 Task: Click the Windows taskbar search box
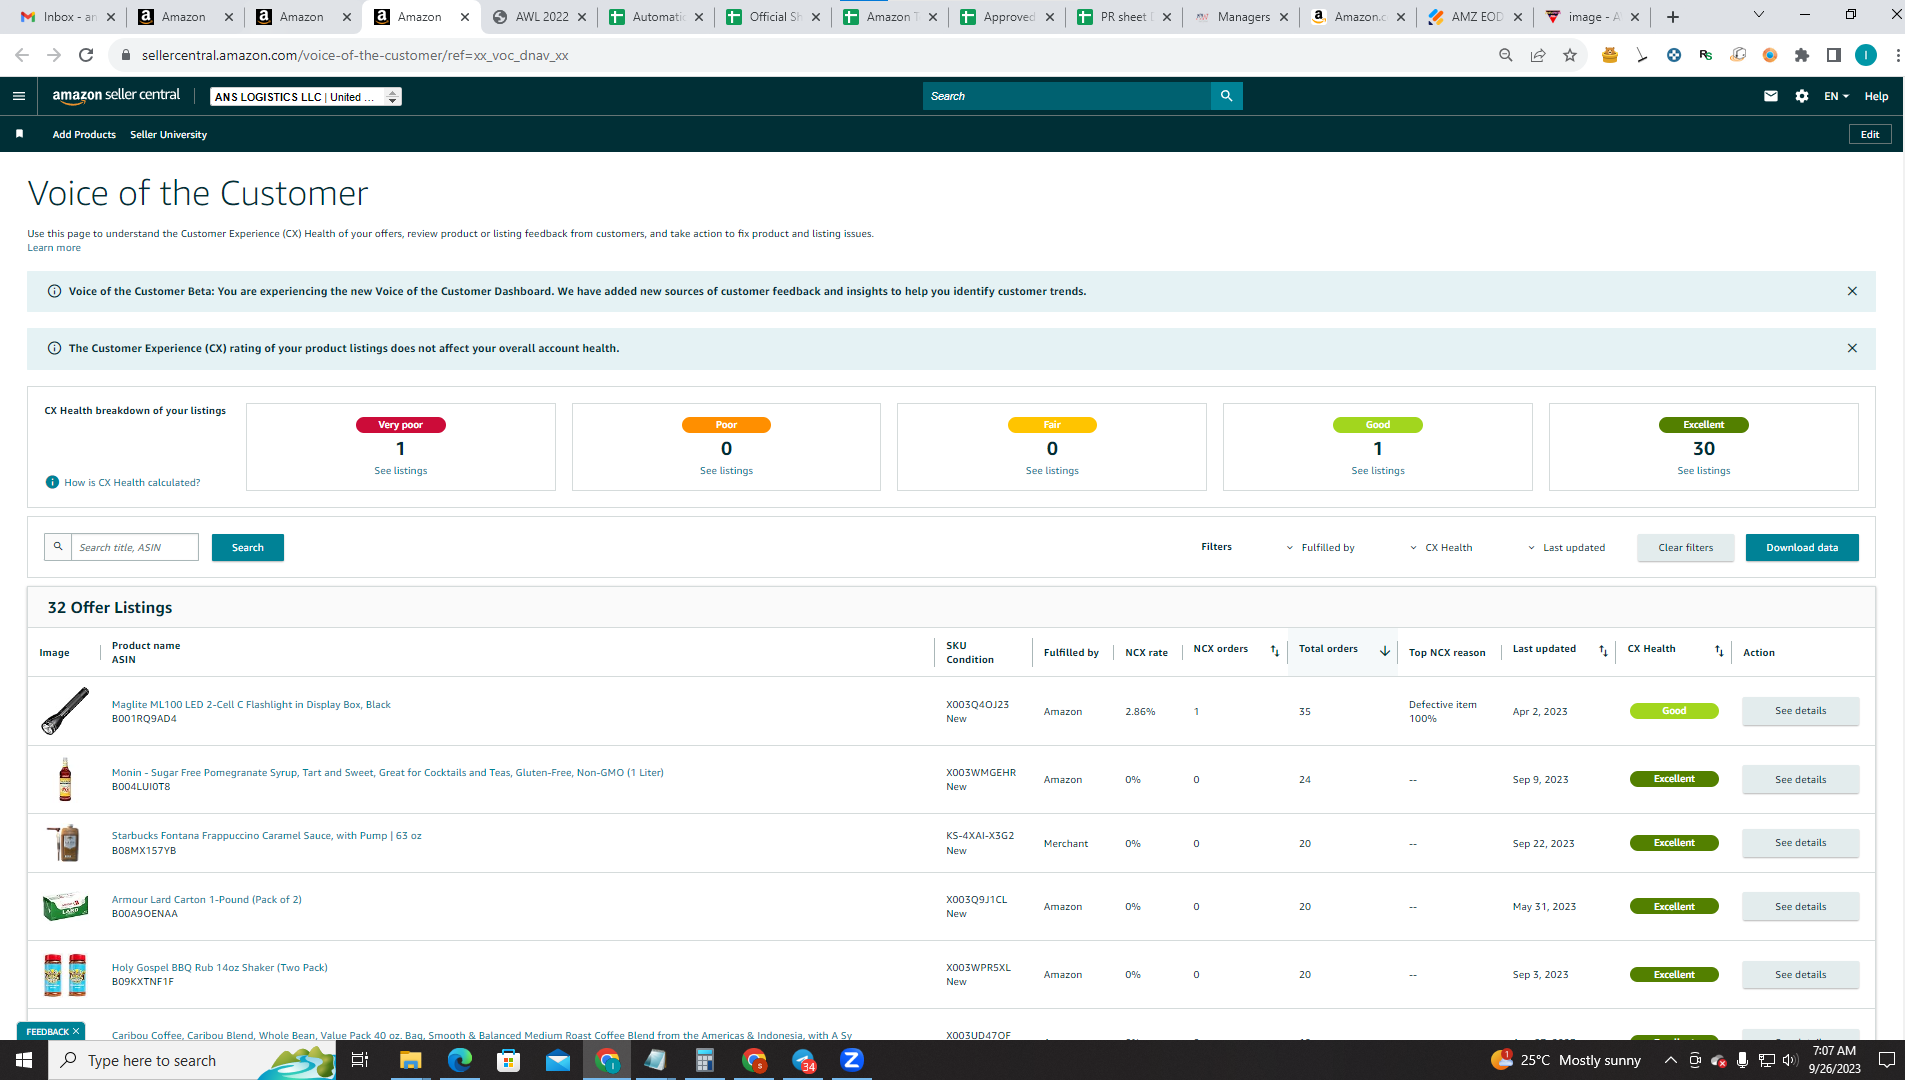[x=192, y=1060]
